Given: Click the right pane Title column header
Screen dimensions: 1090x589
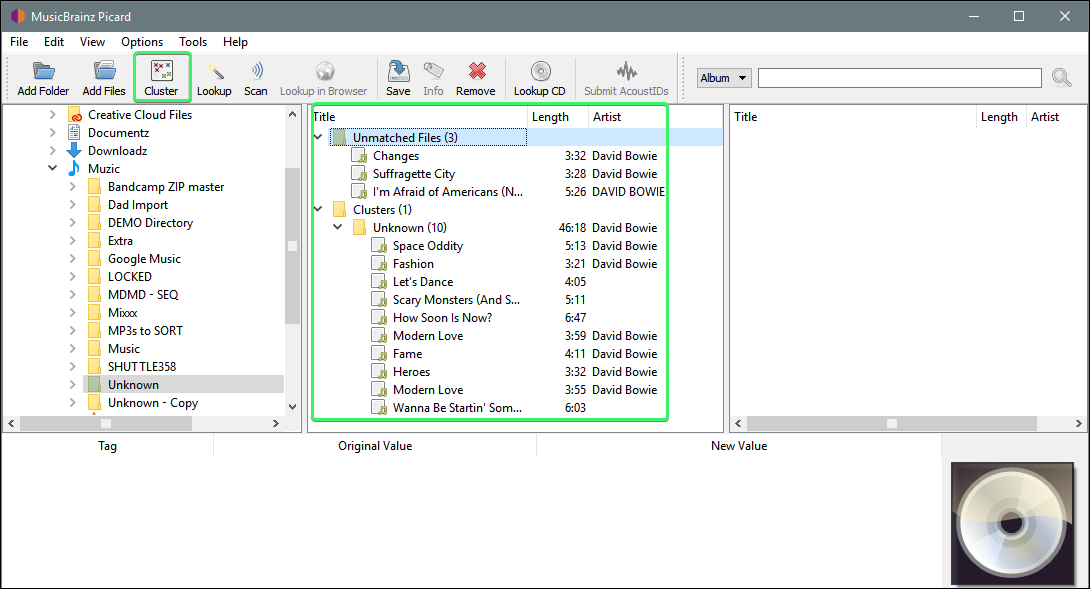Looking at the screenshot, I should [854, 117].
